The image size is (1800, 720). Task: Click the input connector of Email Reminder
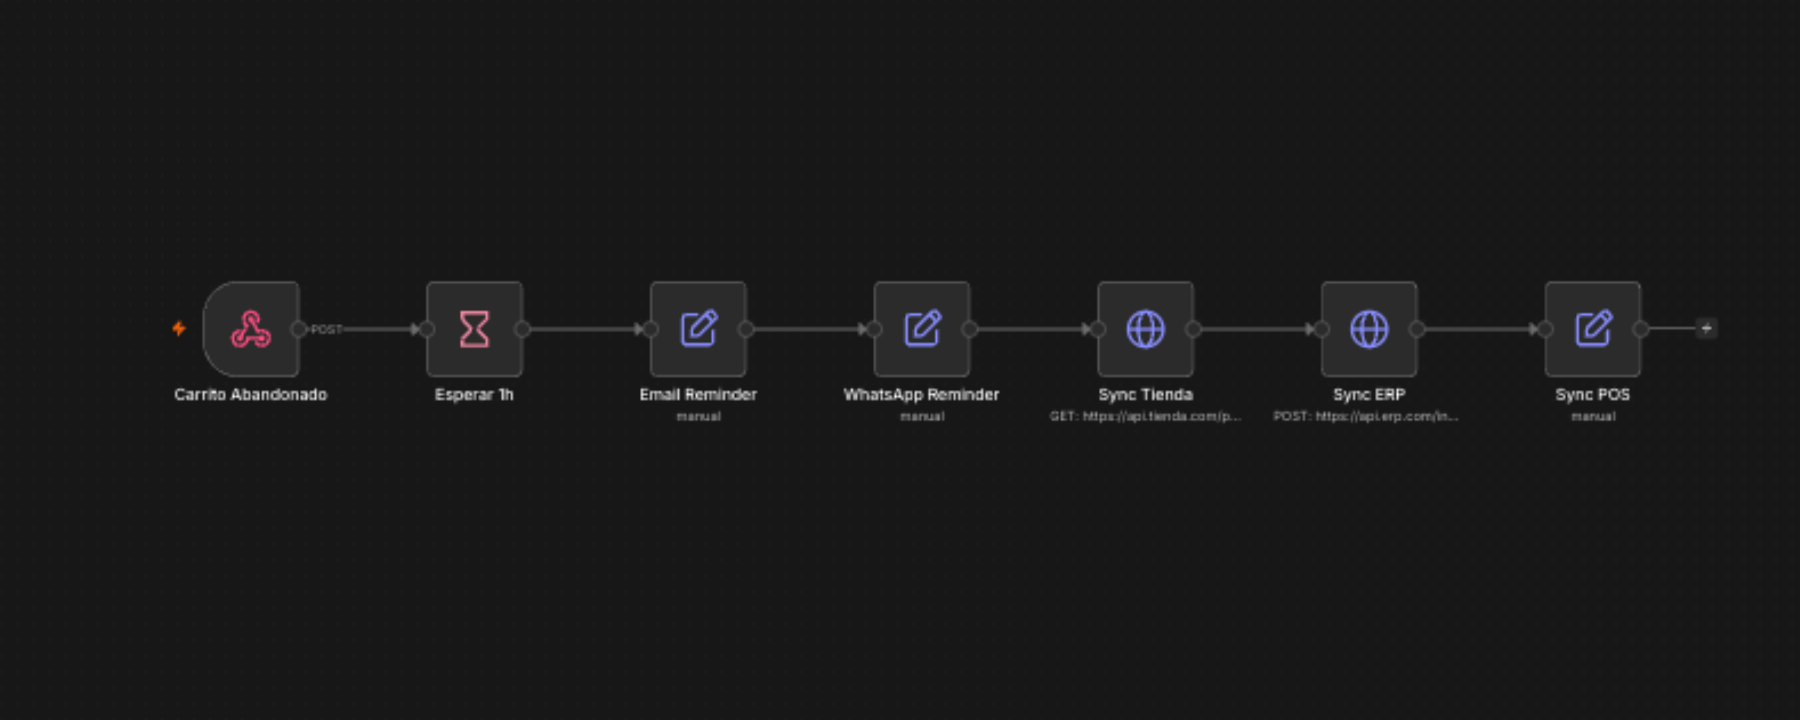[650, 329]
